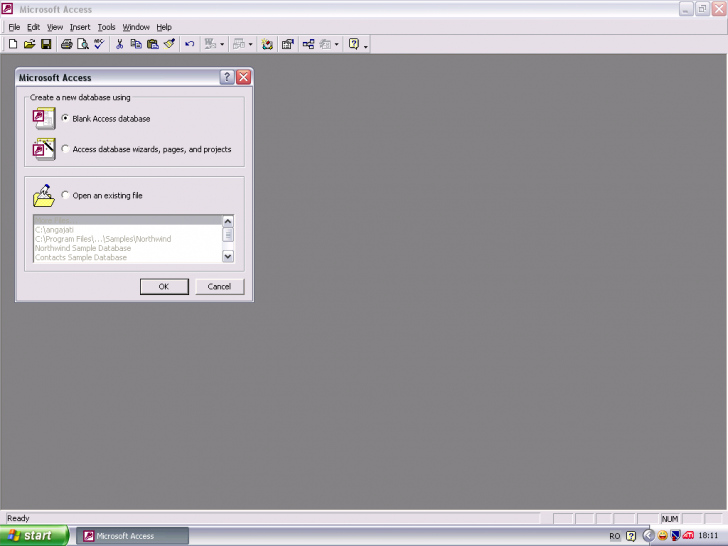
Task: Click the file list scrollbar down arrow
Action: (x=228, y=256)
